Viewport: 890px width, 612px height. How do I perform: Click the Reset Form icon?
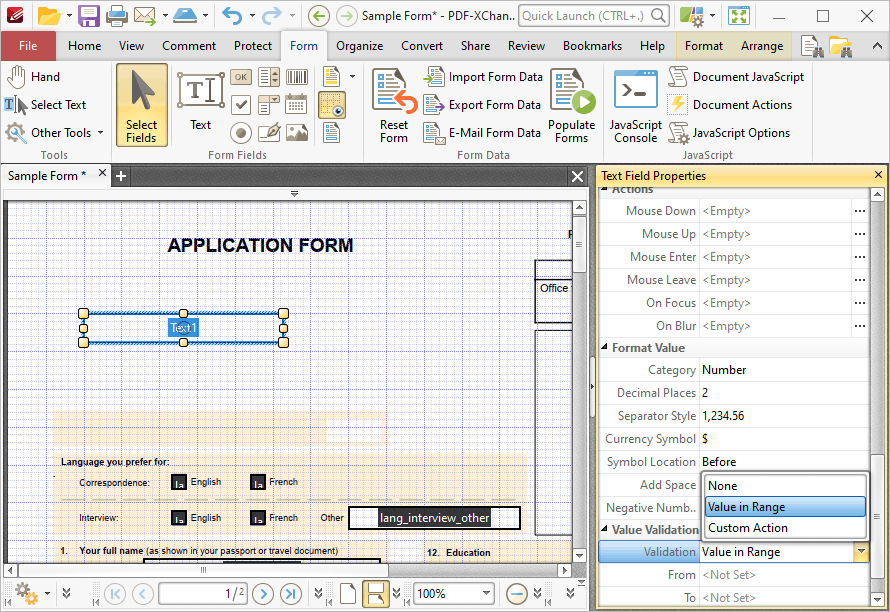tap(394, 106)
